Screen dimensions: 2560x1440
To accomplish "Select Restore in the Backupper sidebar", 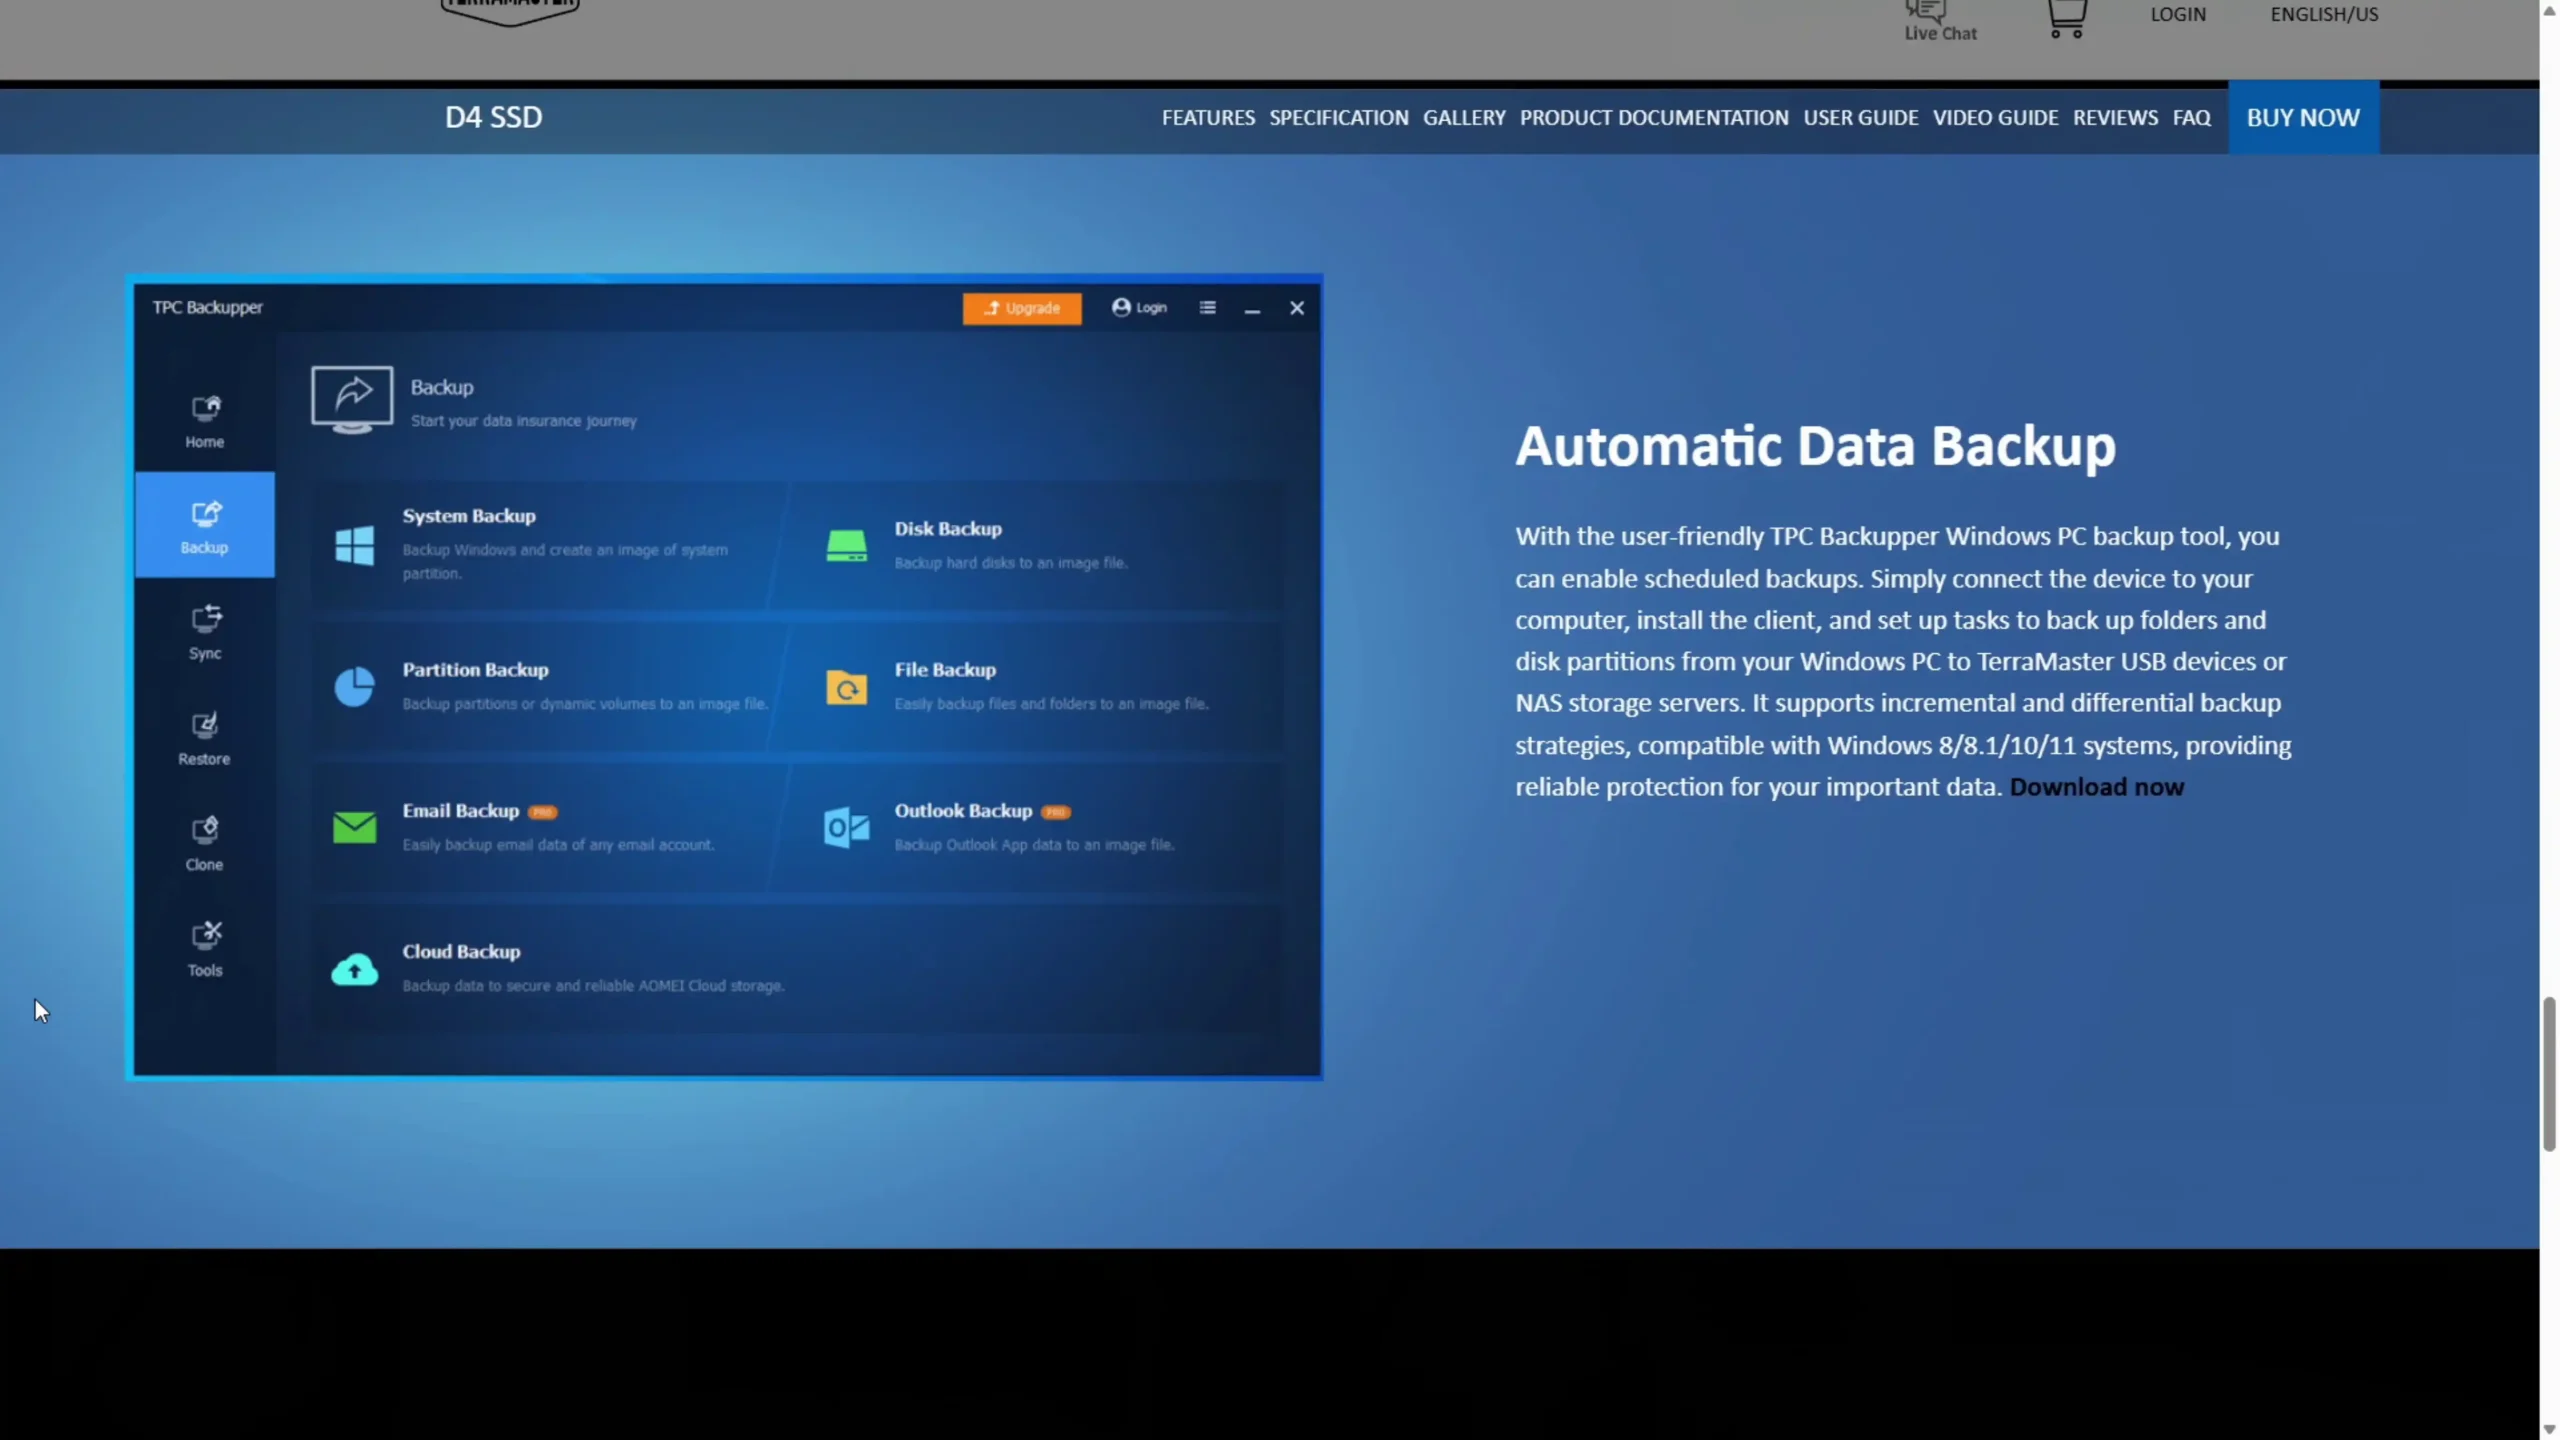I will pyautogui.click(x=205, y=737).
